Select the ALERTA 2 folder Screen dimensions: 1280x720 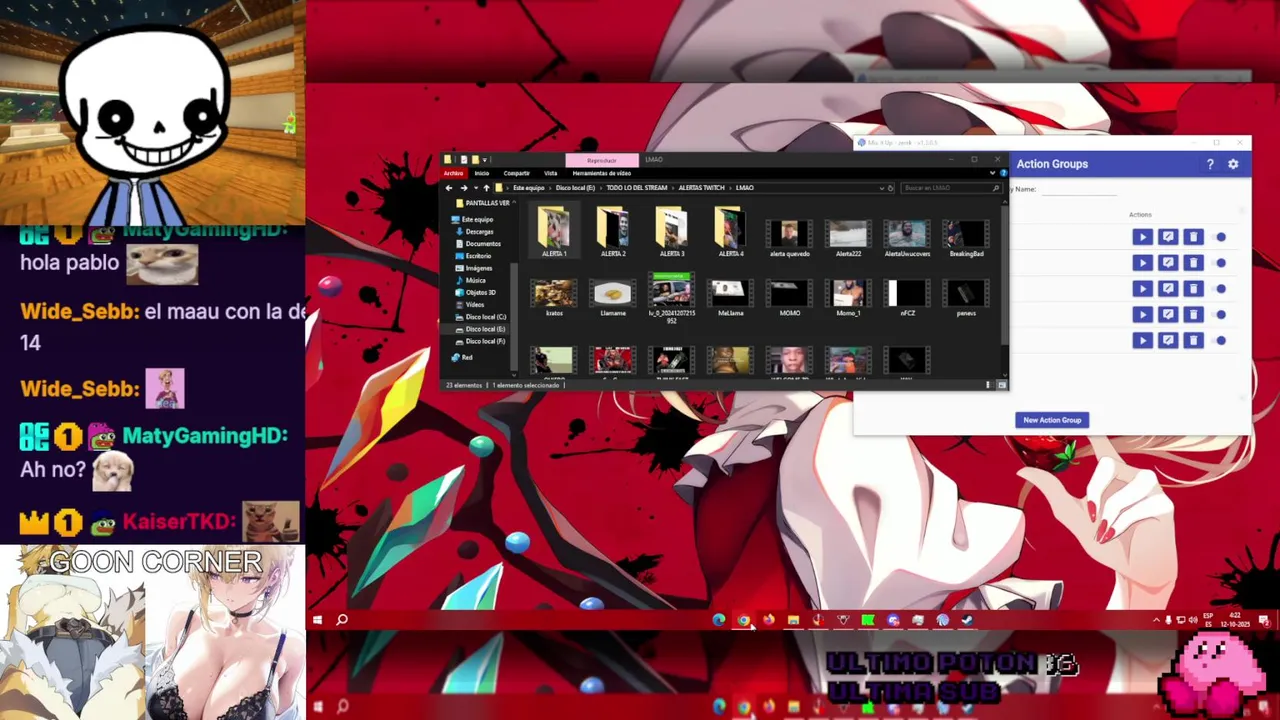point(613,233)
